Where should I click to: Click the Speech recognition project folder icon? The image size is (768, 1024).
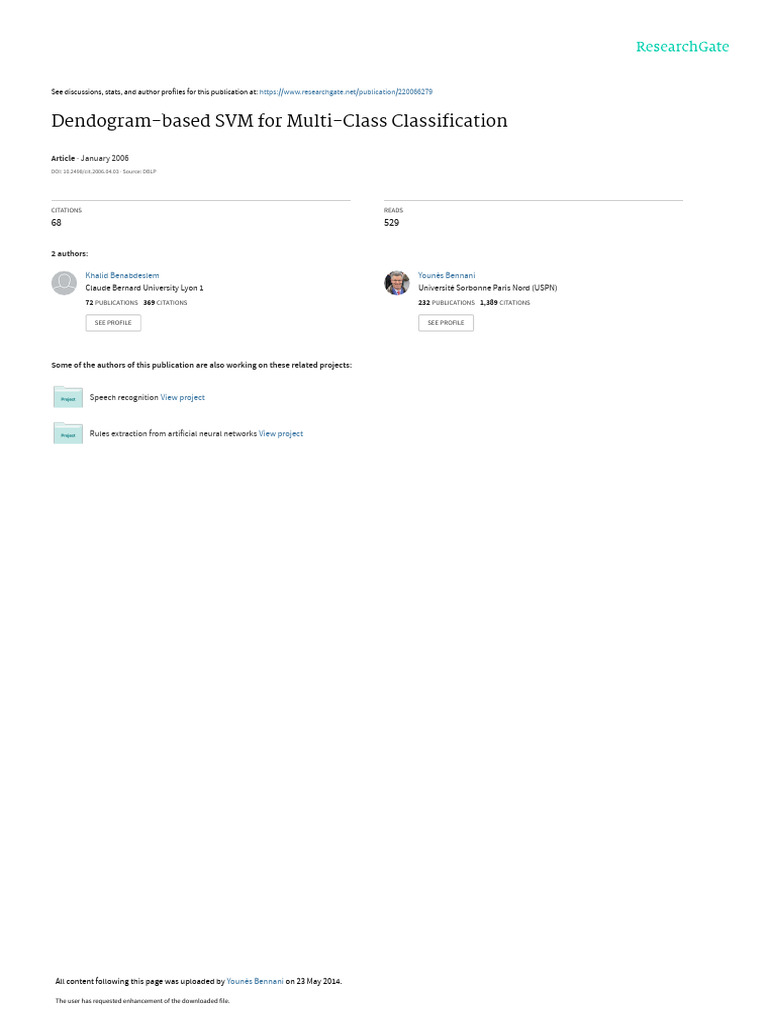point(68,397)
